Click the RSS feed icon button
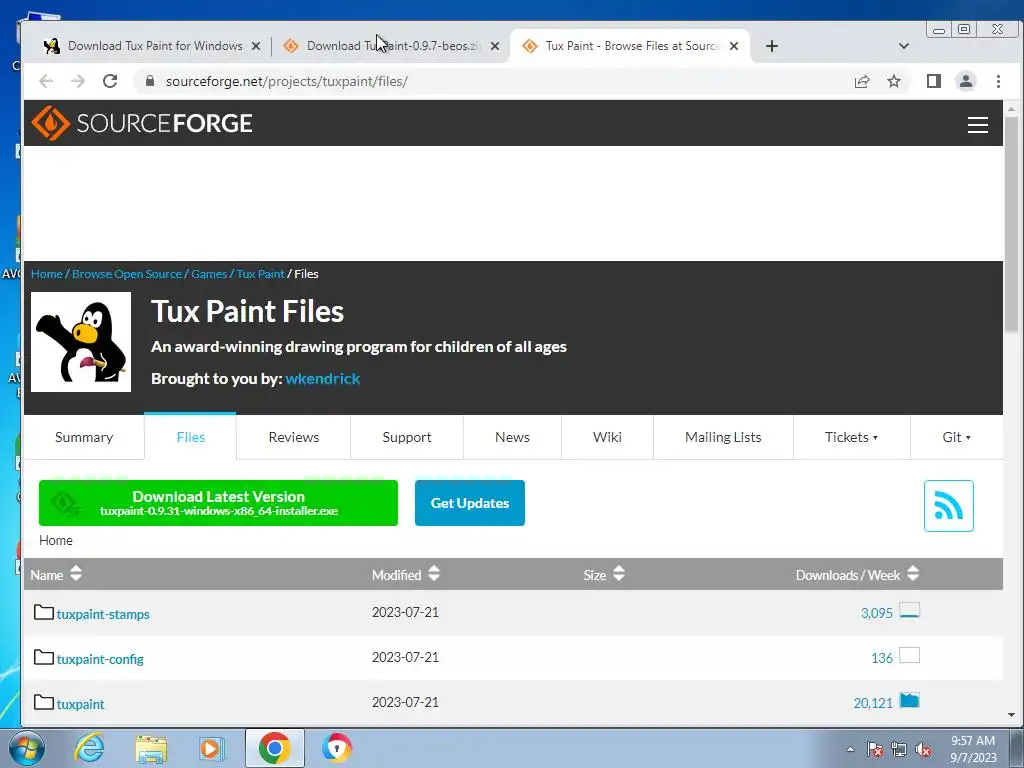This screenshot has width=1024, height=768. click(948, 505)
